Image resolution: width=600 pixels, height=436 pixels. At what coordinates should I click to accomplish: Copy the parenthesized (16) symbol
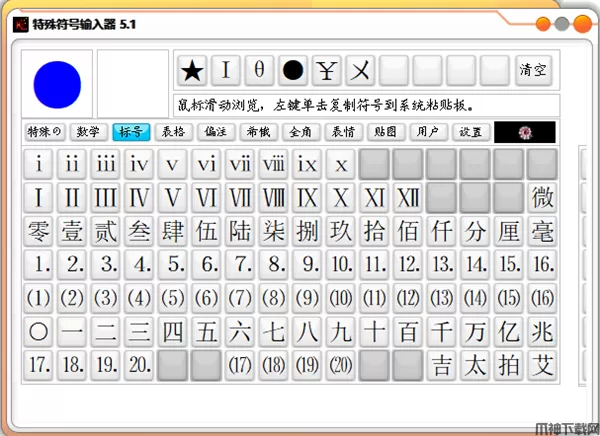point(542,298)
